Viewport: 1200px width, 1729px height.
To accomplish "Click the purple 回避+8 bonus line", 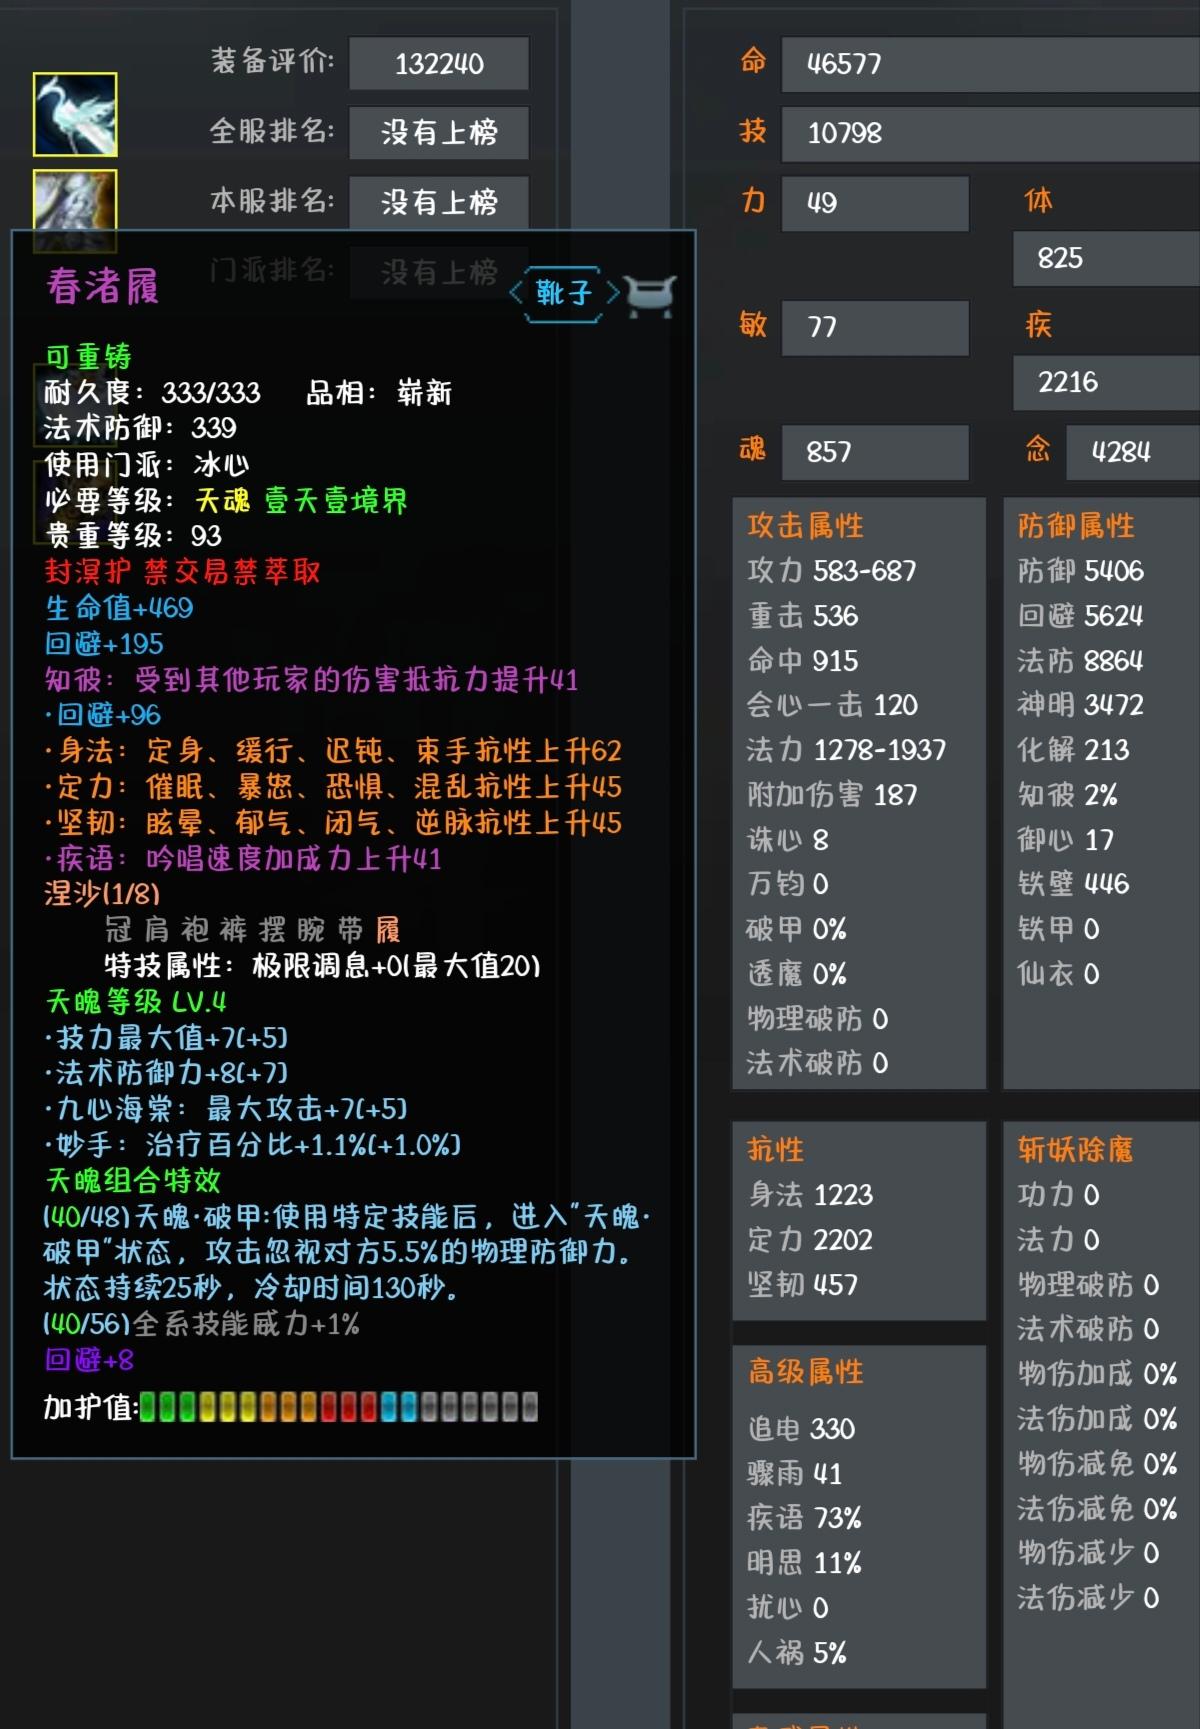I will (x=89, y=1360).
